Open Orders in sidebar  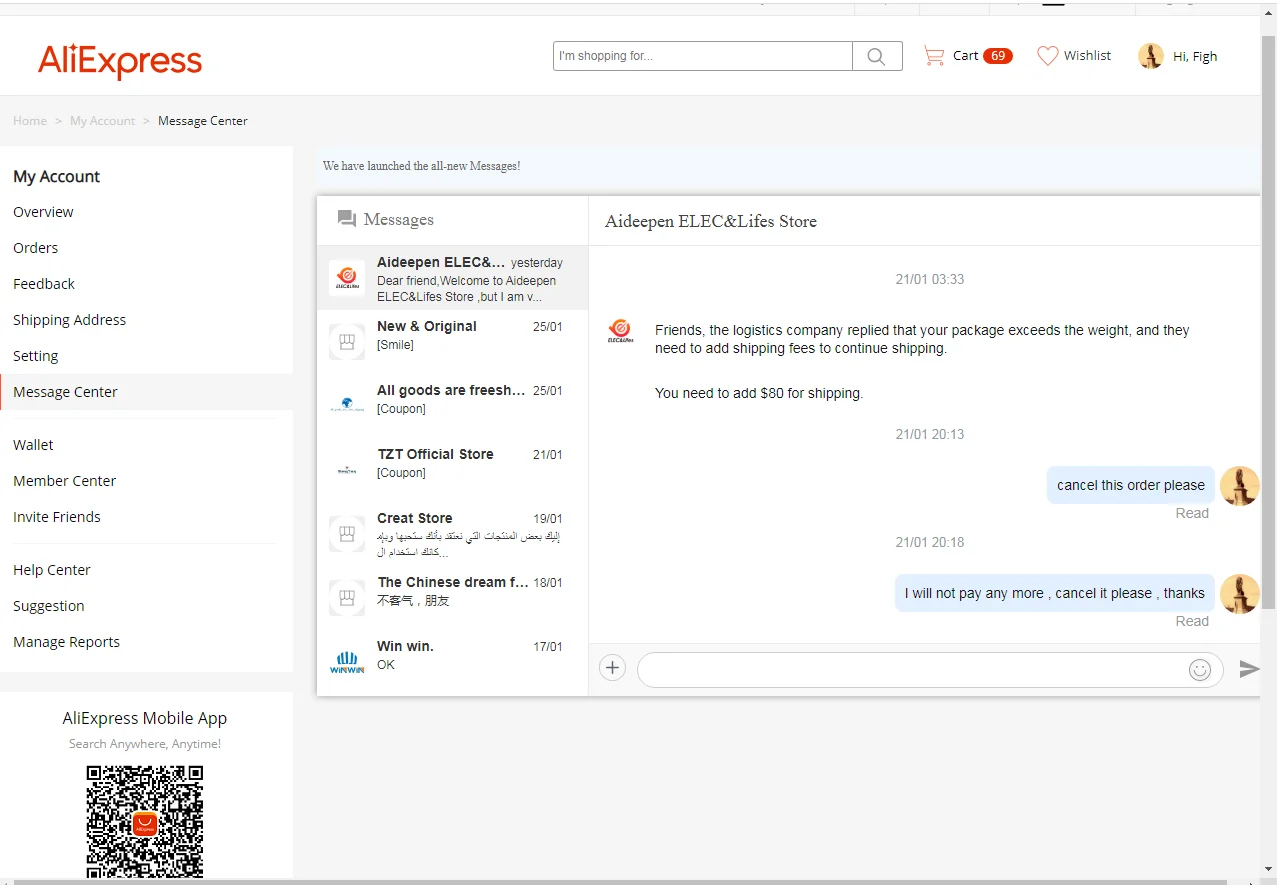tap(35, 248)
